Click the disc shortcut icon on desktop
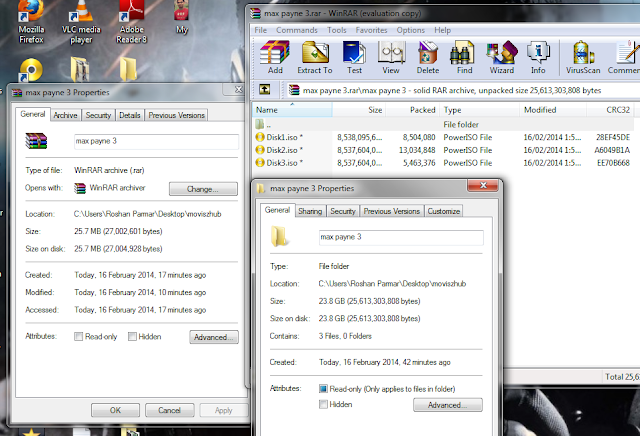 pyautogui.click(x=31, y=69)
